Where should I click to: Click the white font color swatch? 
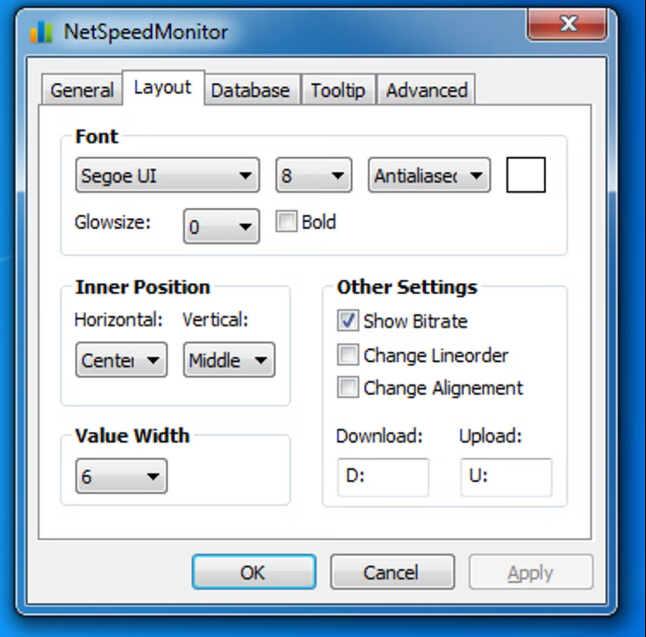tap(526, 176)
